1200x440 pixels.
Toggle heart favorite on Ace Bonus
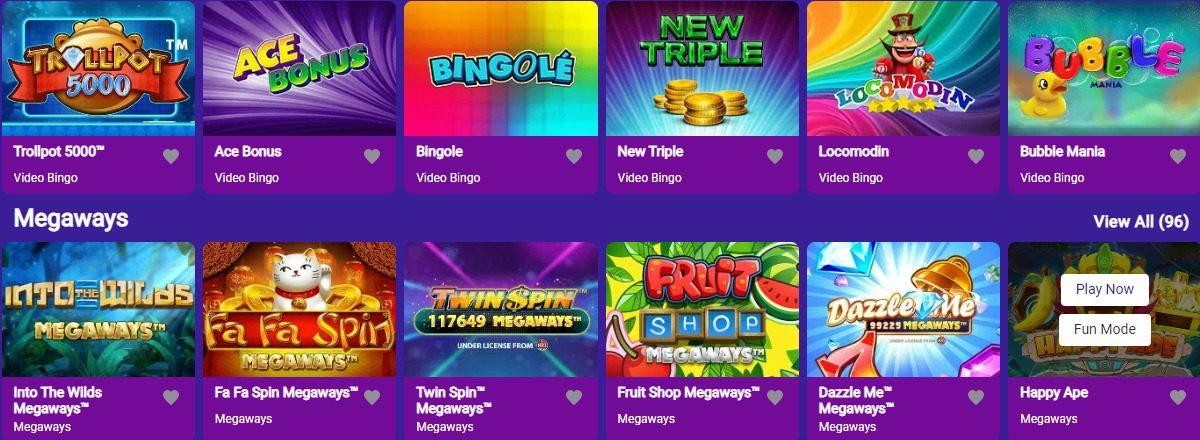(x=372, y=156)
